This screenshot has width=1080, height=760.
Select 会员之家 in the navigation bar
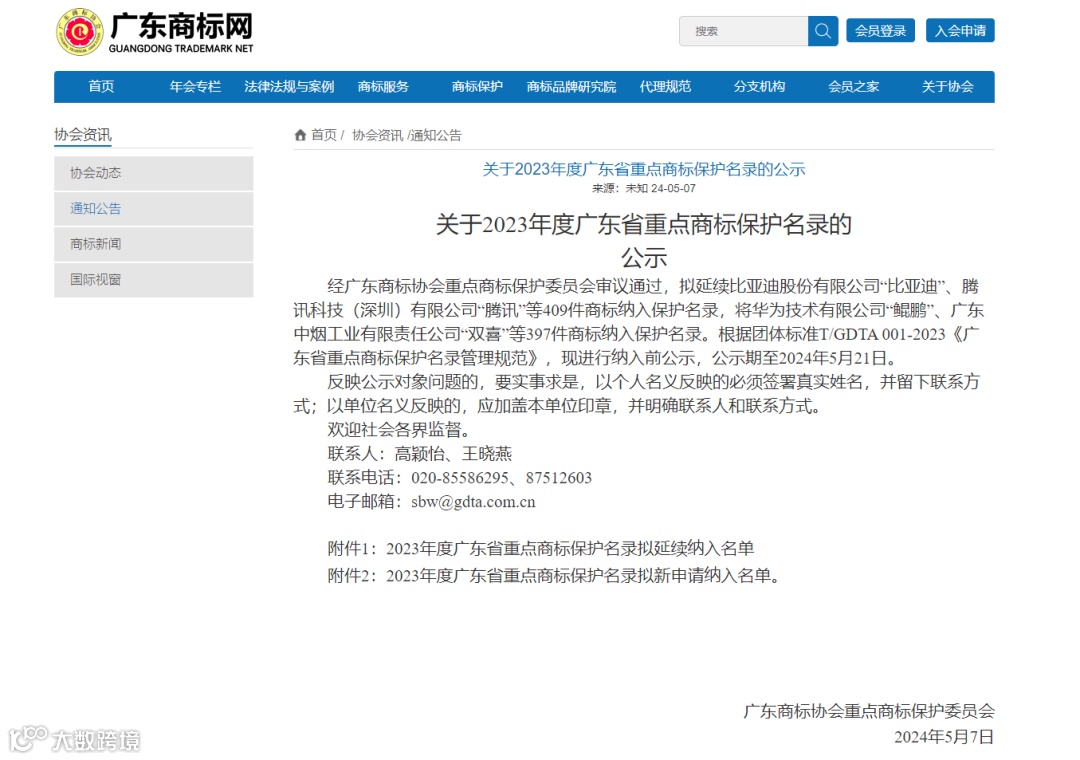click(x=853, y=87)
